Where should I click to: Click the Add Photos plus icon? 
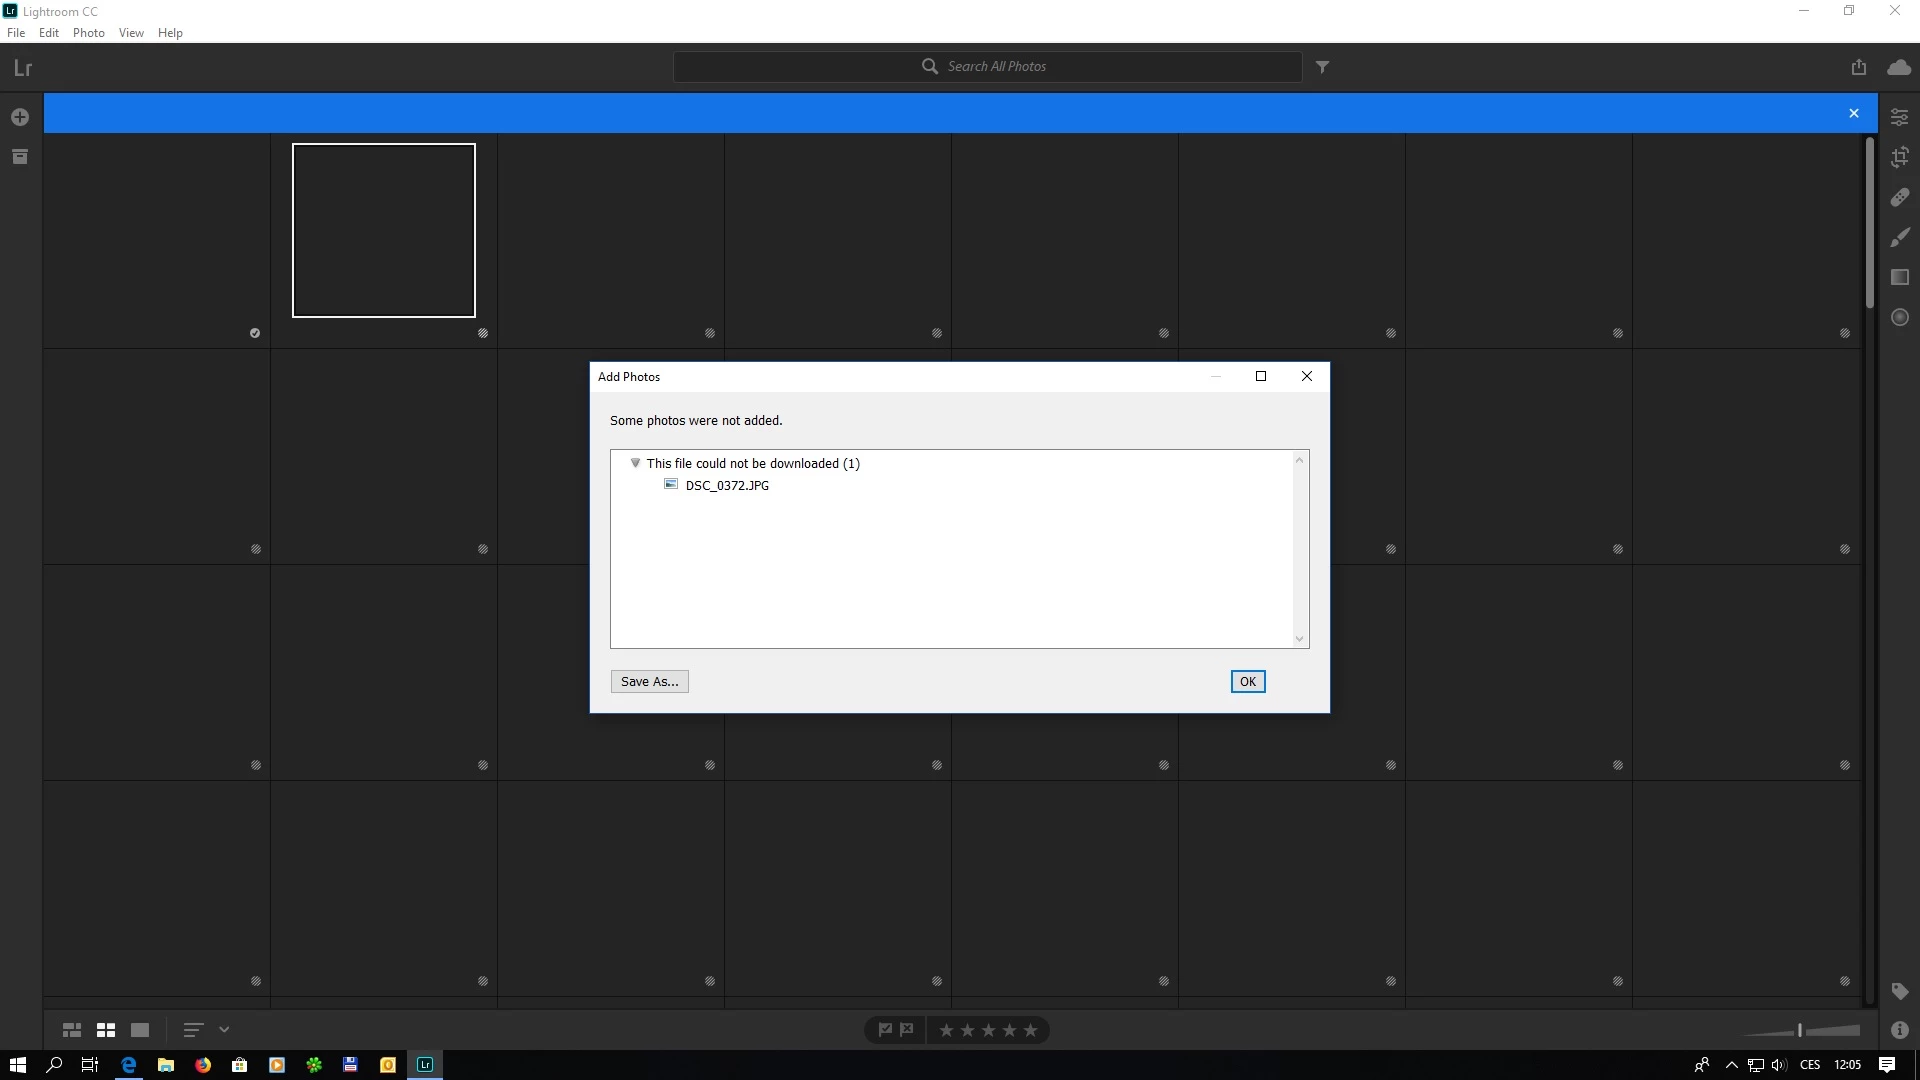click(20, 117)
